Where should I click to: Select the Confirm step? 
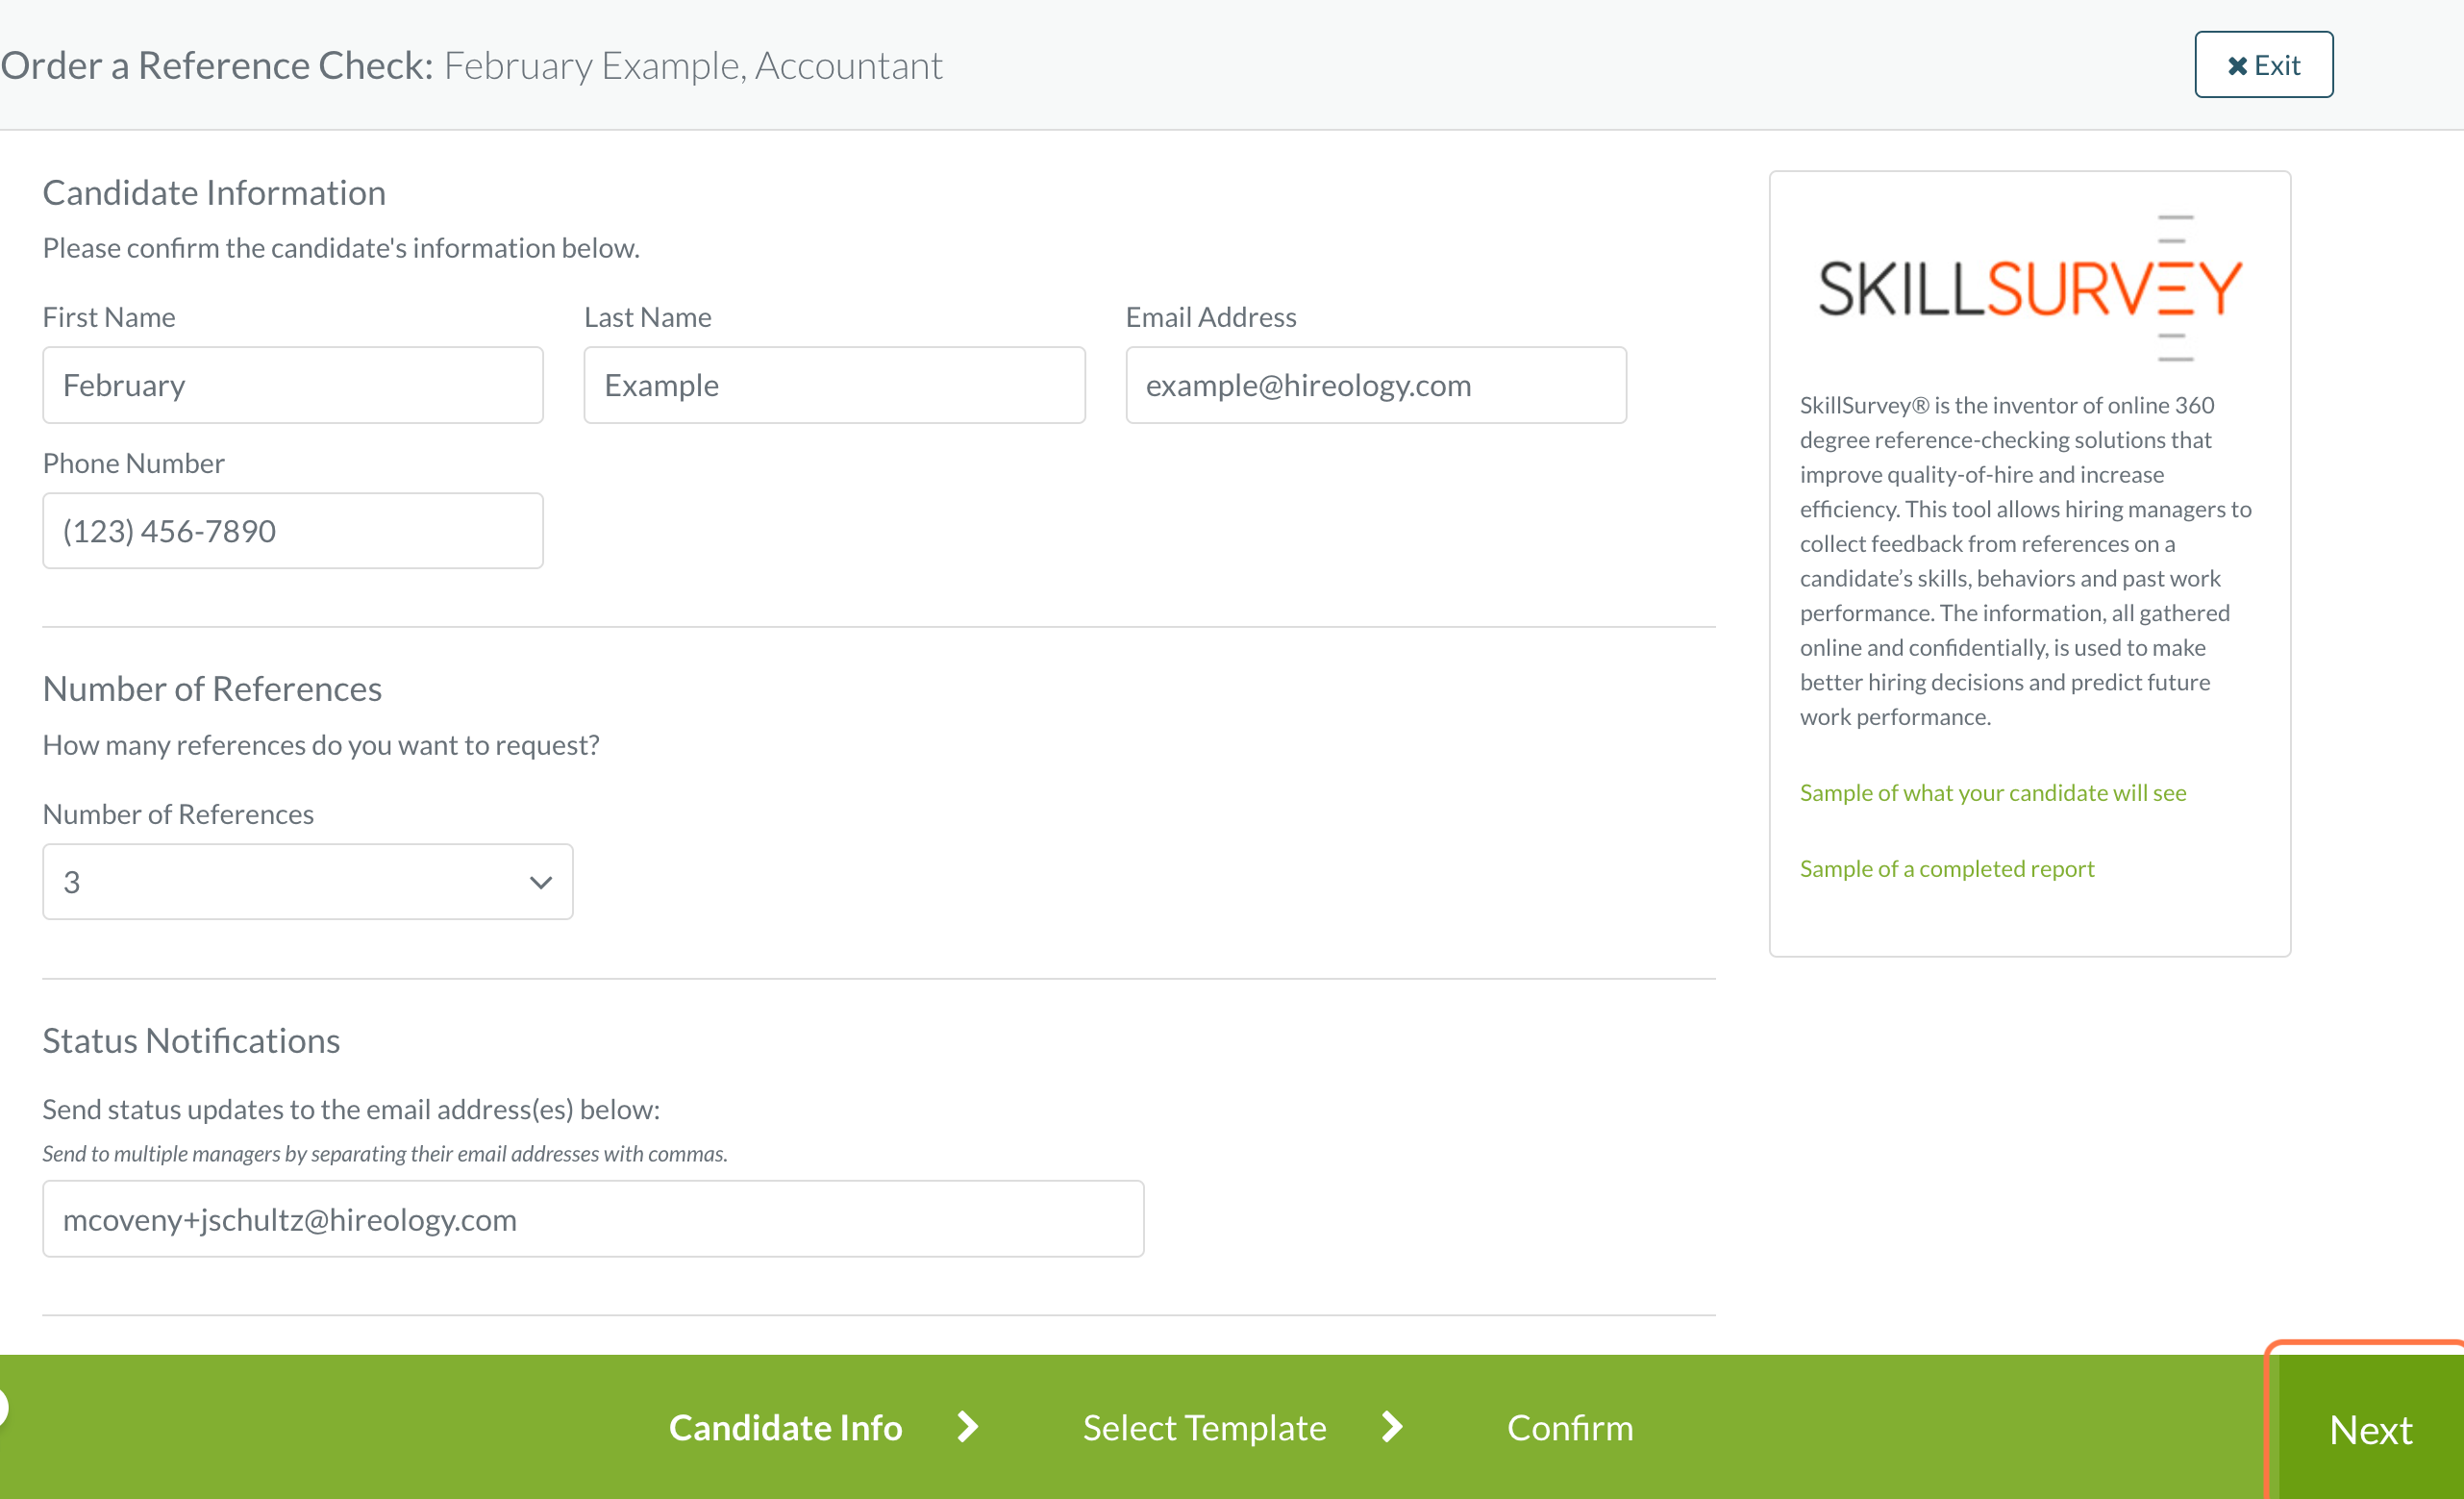click(1570, 1428)
